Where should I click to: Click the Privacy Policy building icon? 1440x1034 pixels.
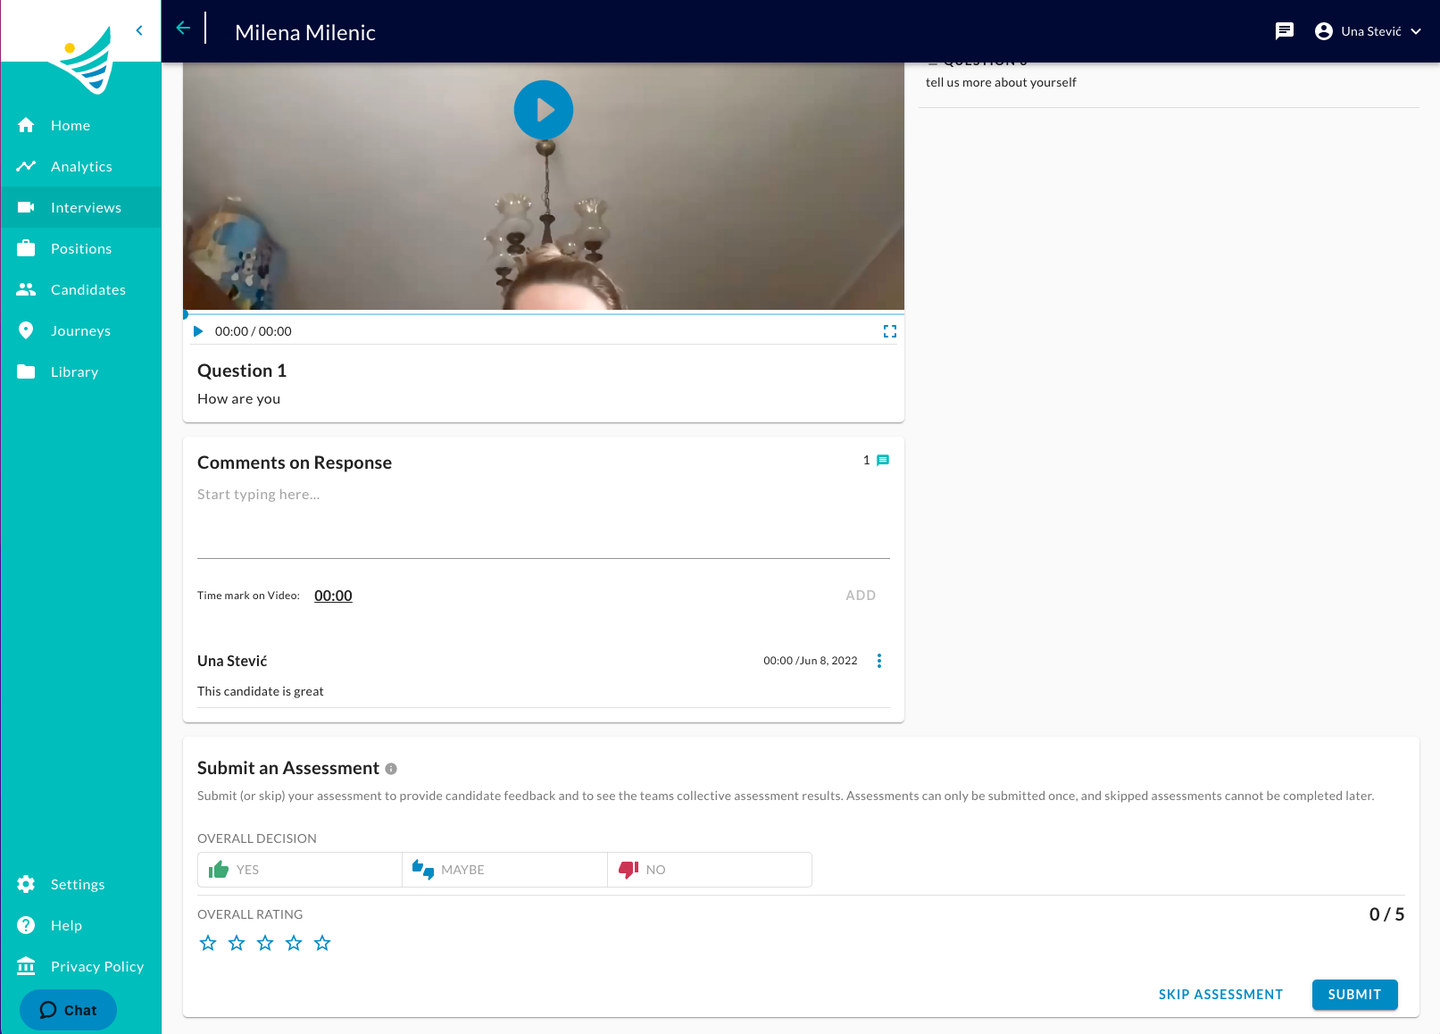coord(26,966)
